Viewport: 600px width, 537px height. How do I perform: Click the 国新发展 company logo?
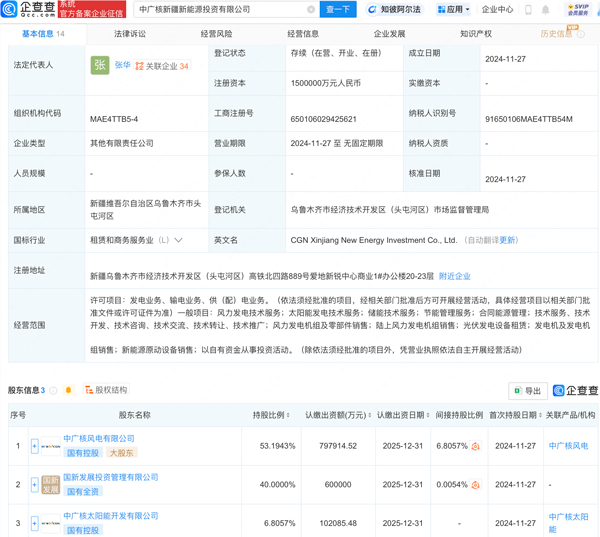click(x=51, y=485)
